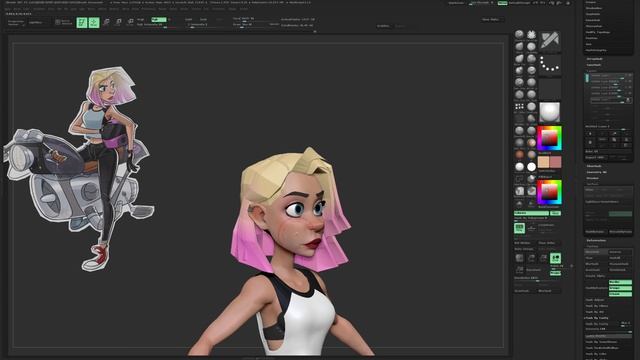The height and width of the screenshot is (360, 640).
Task: Toggle the highlighted Rgb channel button
Action: [x=159, y=19]
